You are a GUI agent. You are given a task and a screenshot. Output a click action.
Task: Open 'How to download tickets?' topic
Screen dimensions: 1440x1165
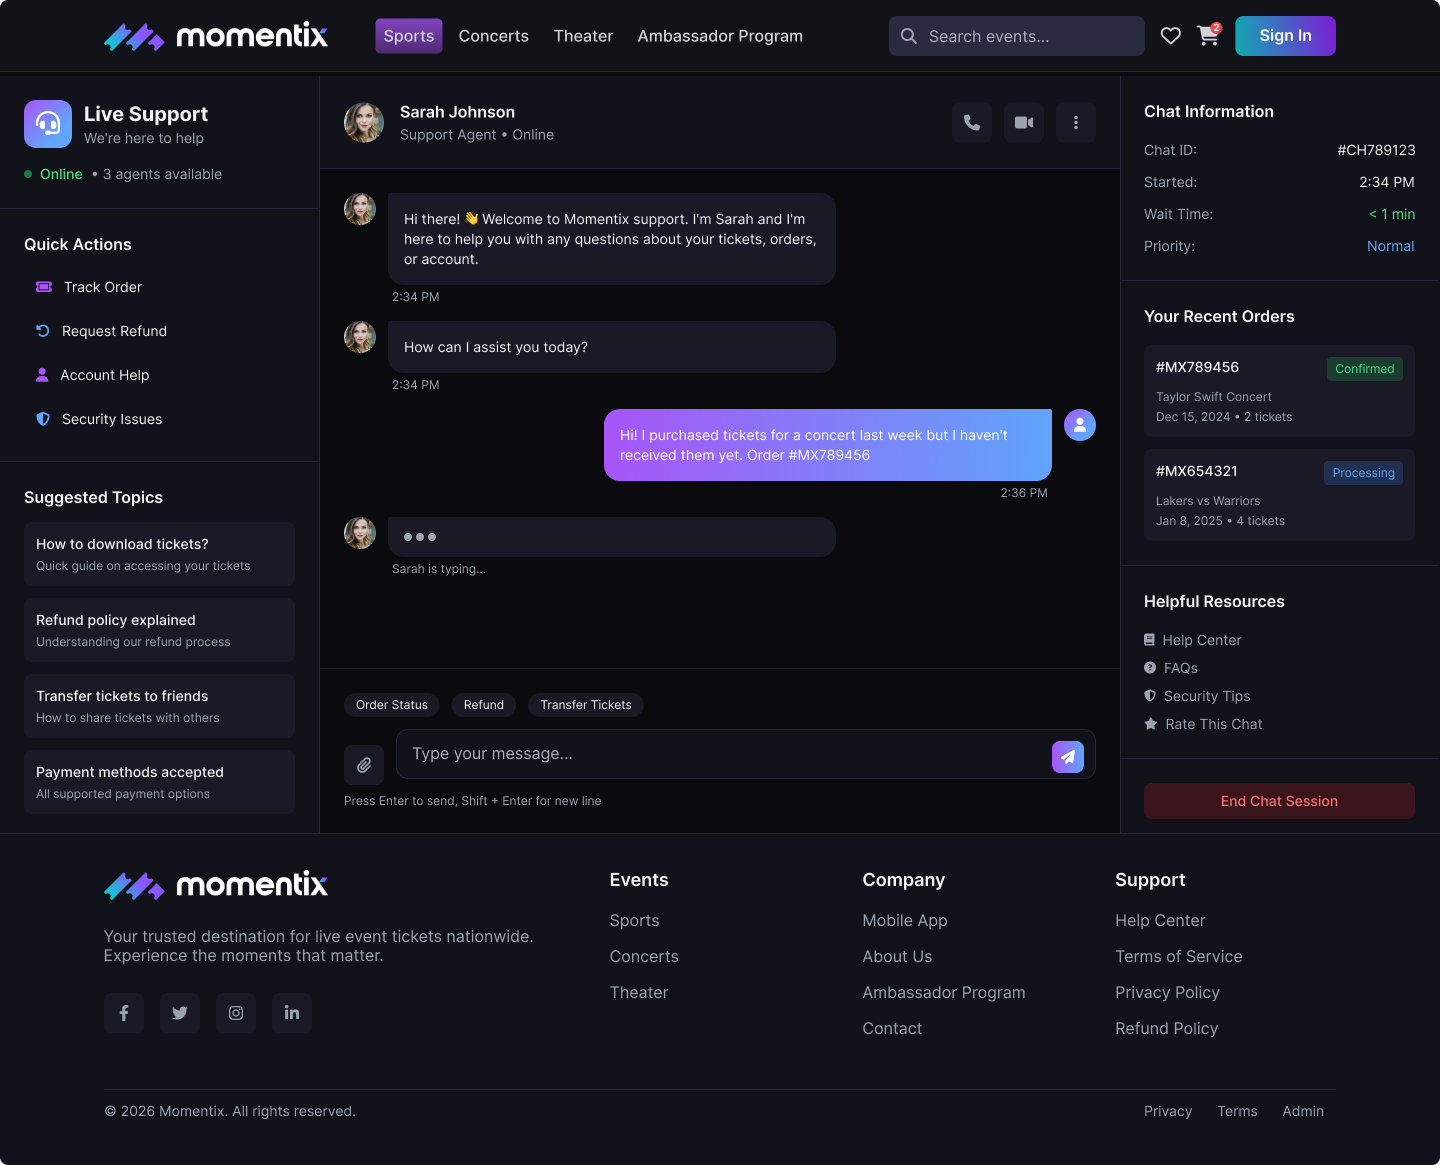(x=159, y=554)
